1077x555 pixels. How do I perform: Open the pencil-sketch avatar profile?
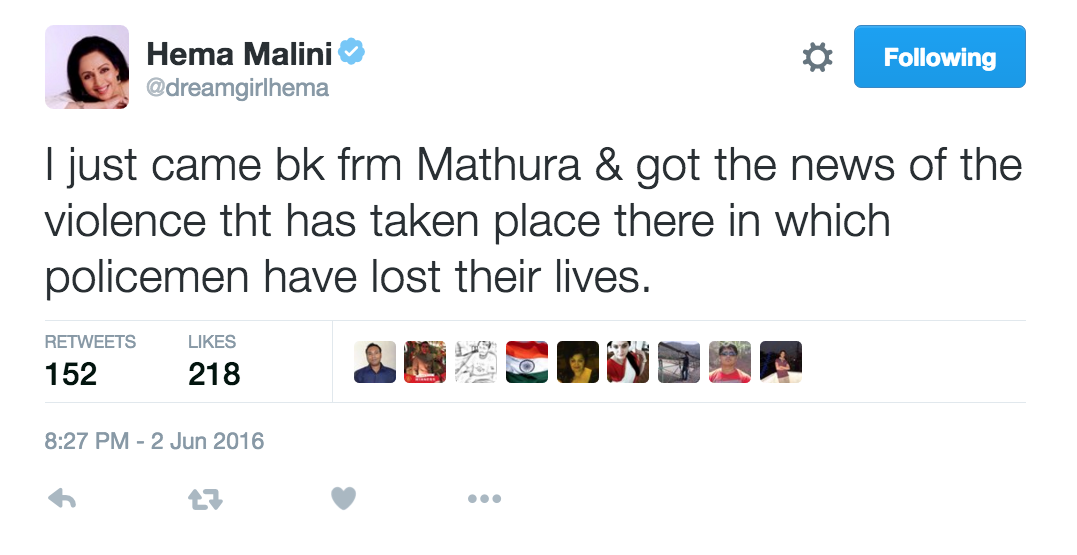(476, 363)
